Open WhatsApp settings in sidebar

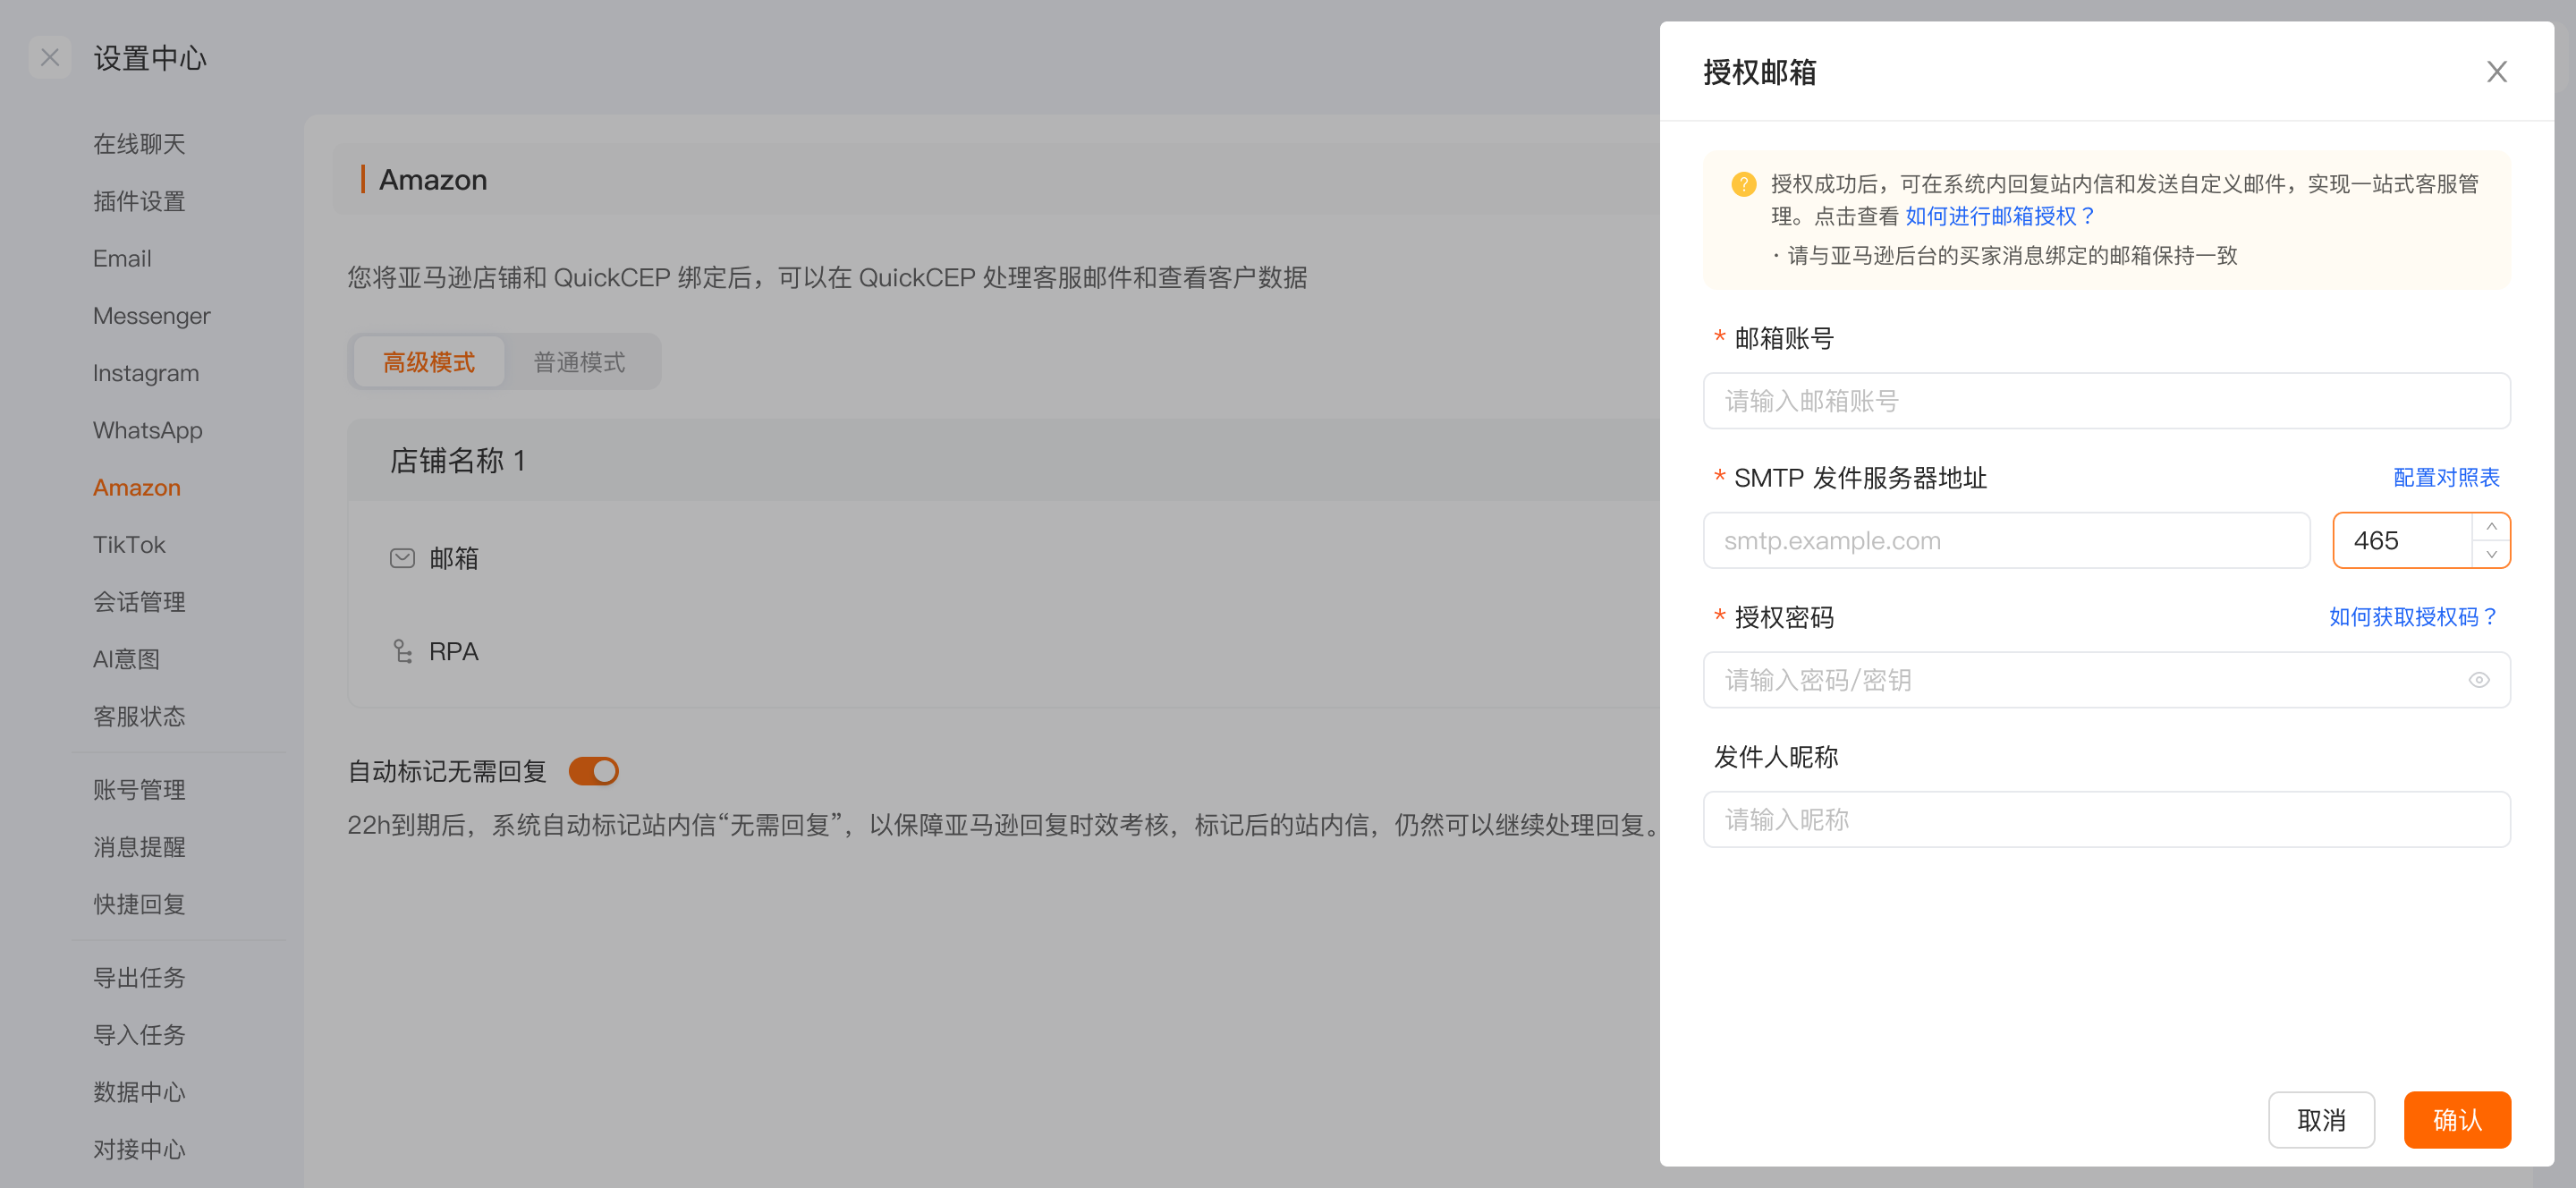tap(148, 430)
